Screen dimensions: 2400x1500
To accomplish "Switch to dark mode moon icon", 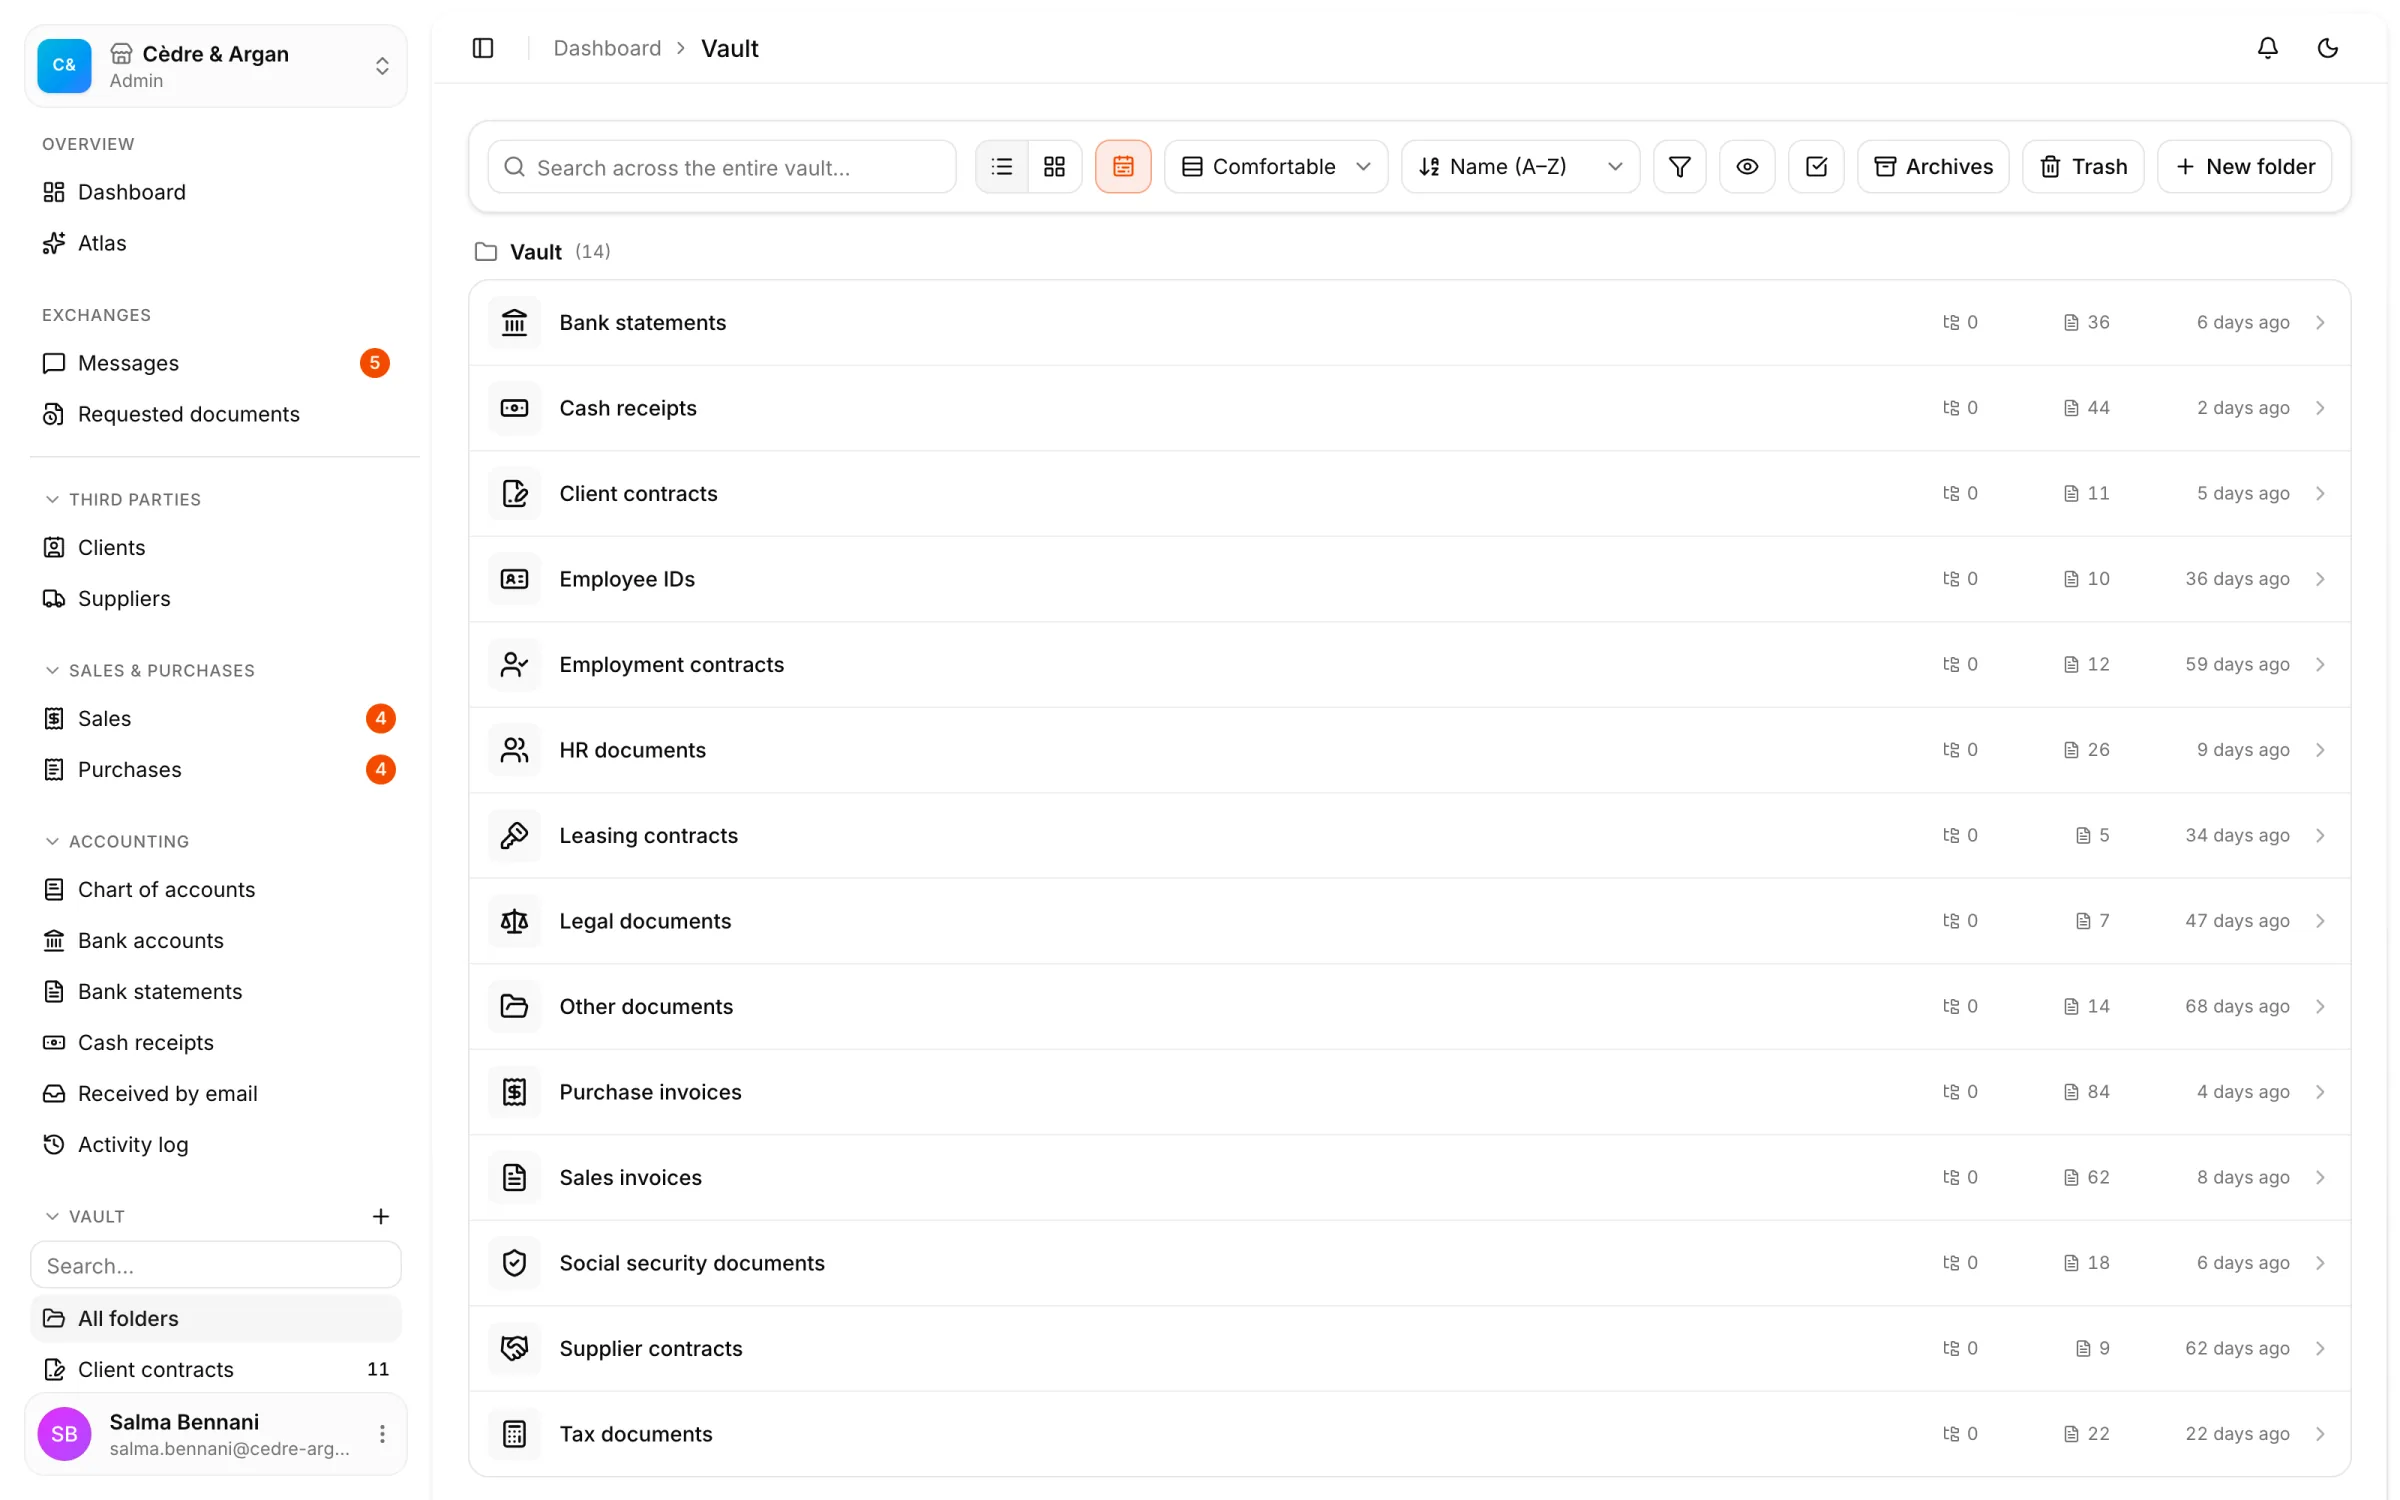I will (2327, 48).
